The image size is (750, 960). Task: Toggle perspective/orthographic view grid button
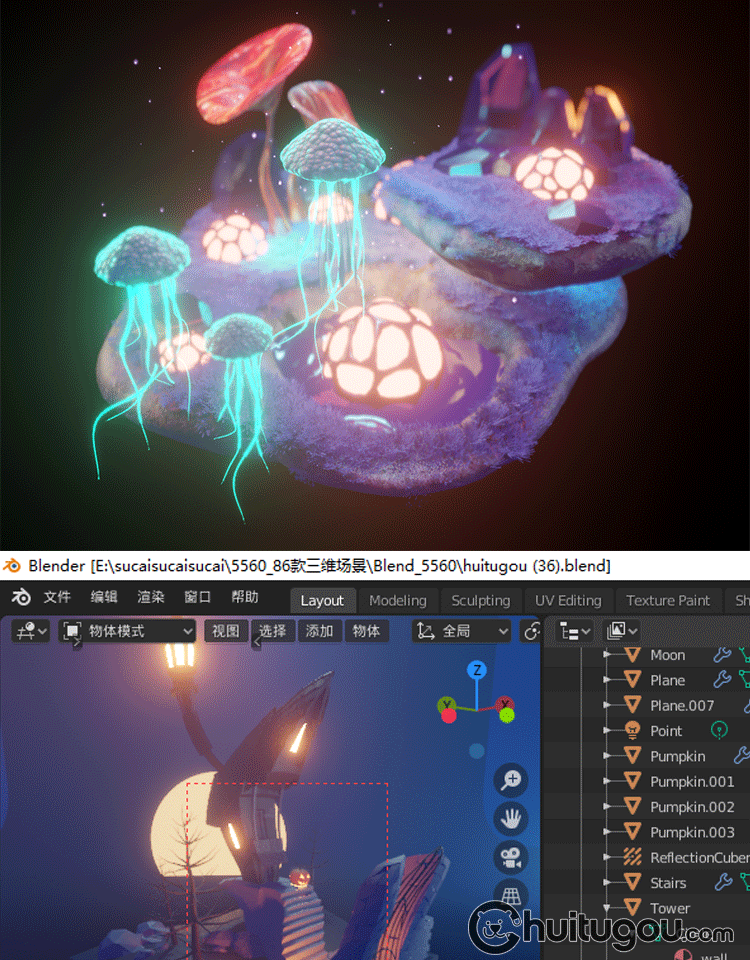(x=511, y=893)
